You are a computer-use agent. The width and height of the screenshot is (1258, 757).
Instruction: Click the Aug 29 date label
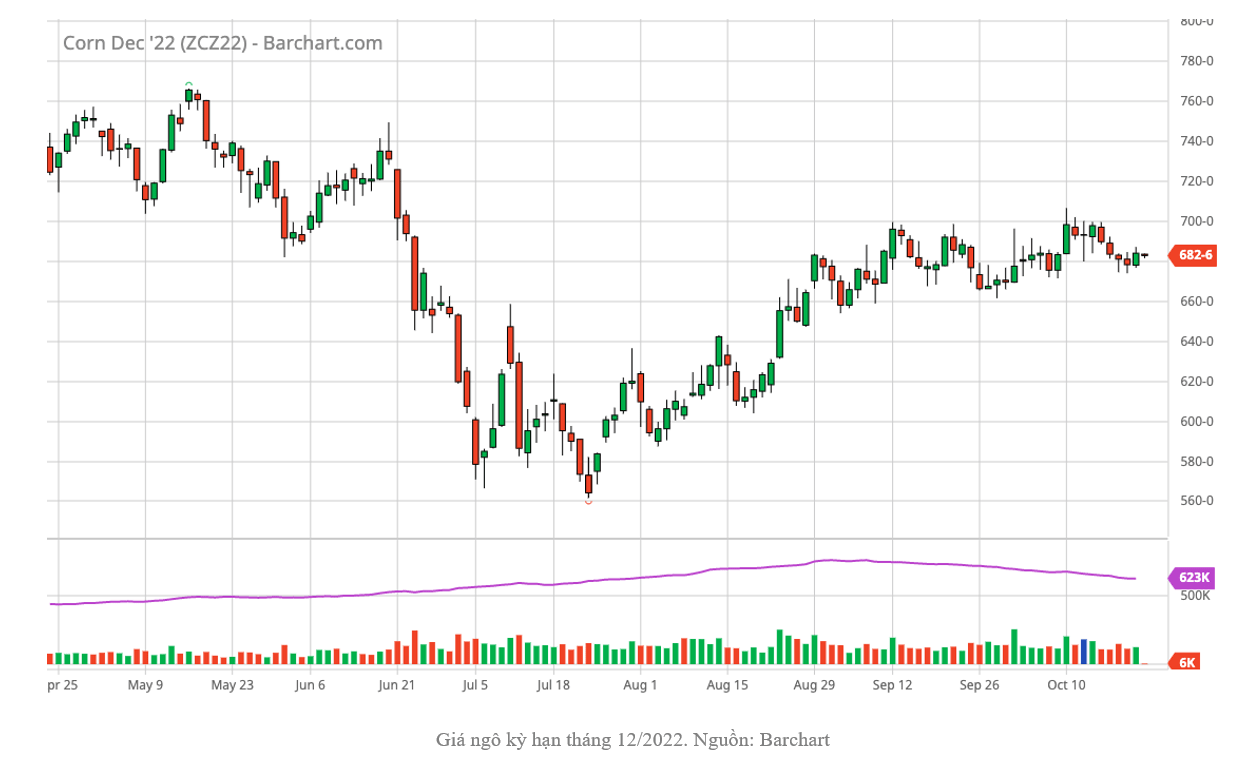[814, 685]
